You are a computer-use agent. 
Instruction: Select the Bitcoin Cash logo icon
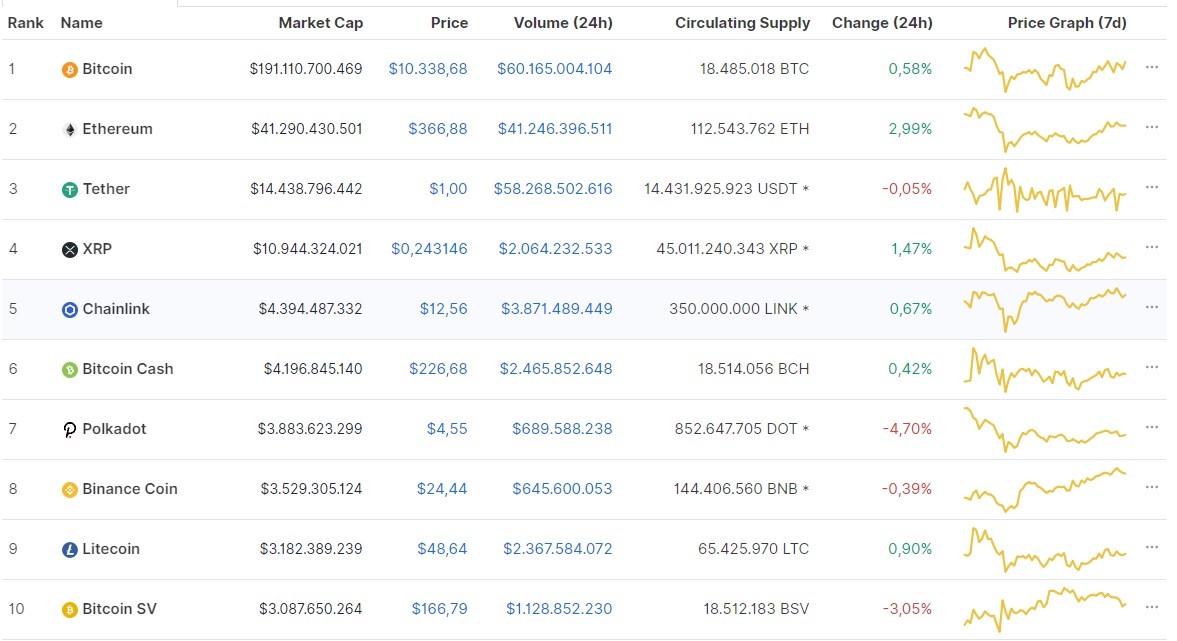click(x=68, y=369)
